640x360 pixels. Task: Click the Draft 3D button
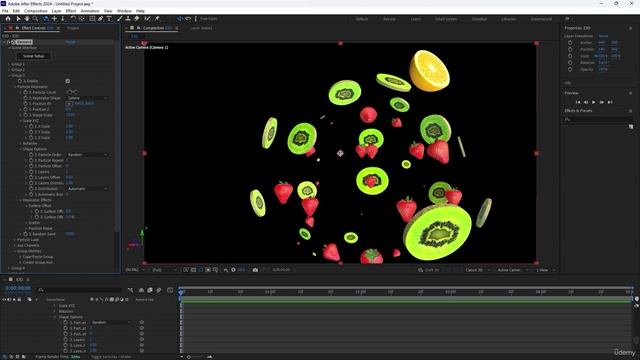429,270
